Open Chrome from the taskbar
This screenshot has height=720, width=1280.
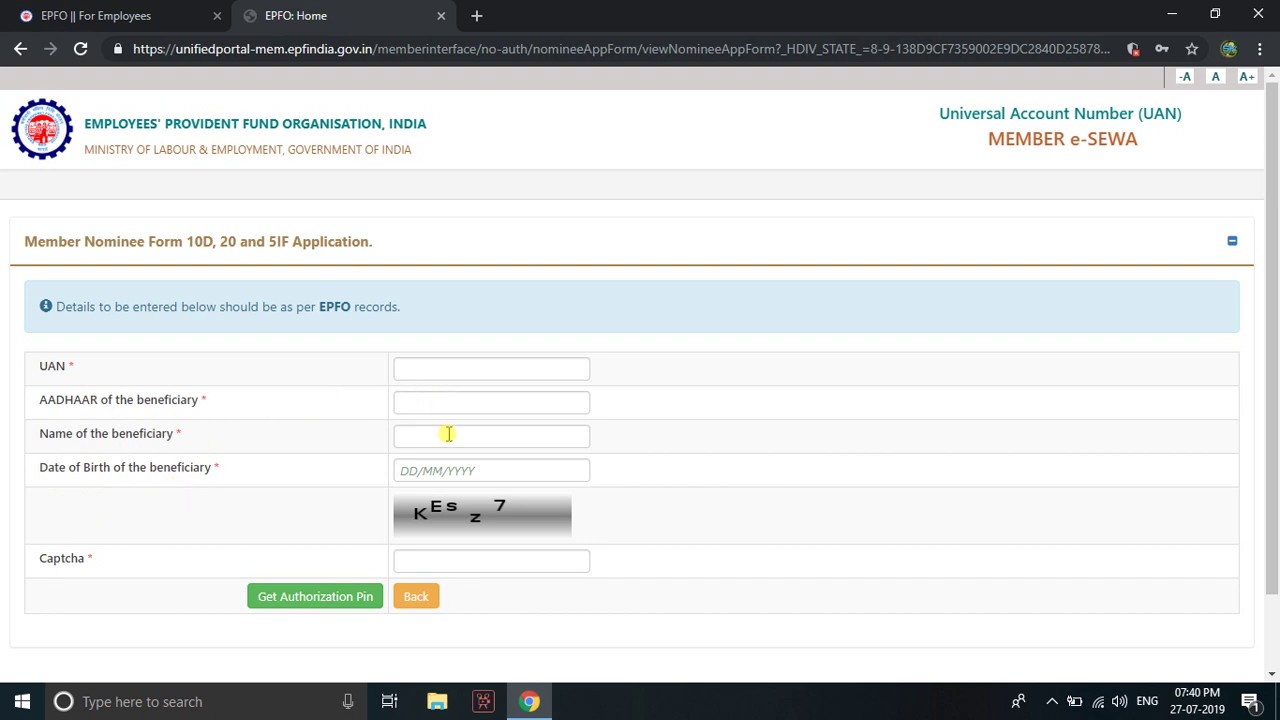pyautogui.click(x=529, y=701)
